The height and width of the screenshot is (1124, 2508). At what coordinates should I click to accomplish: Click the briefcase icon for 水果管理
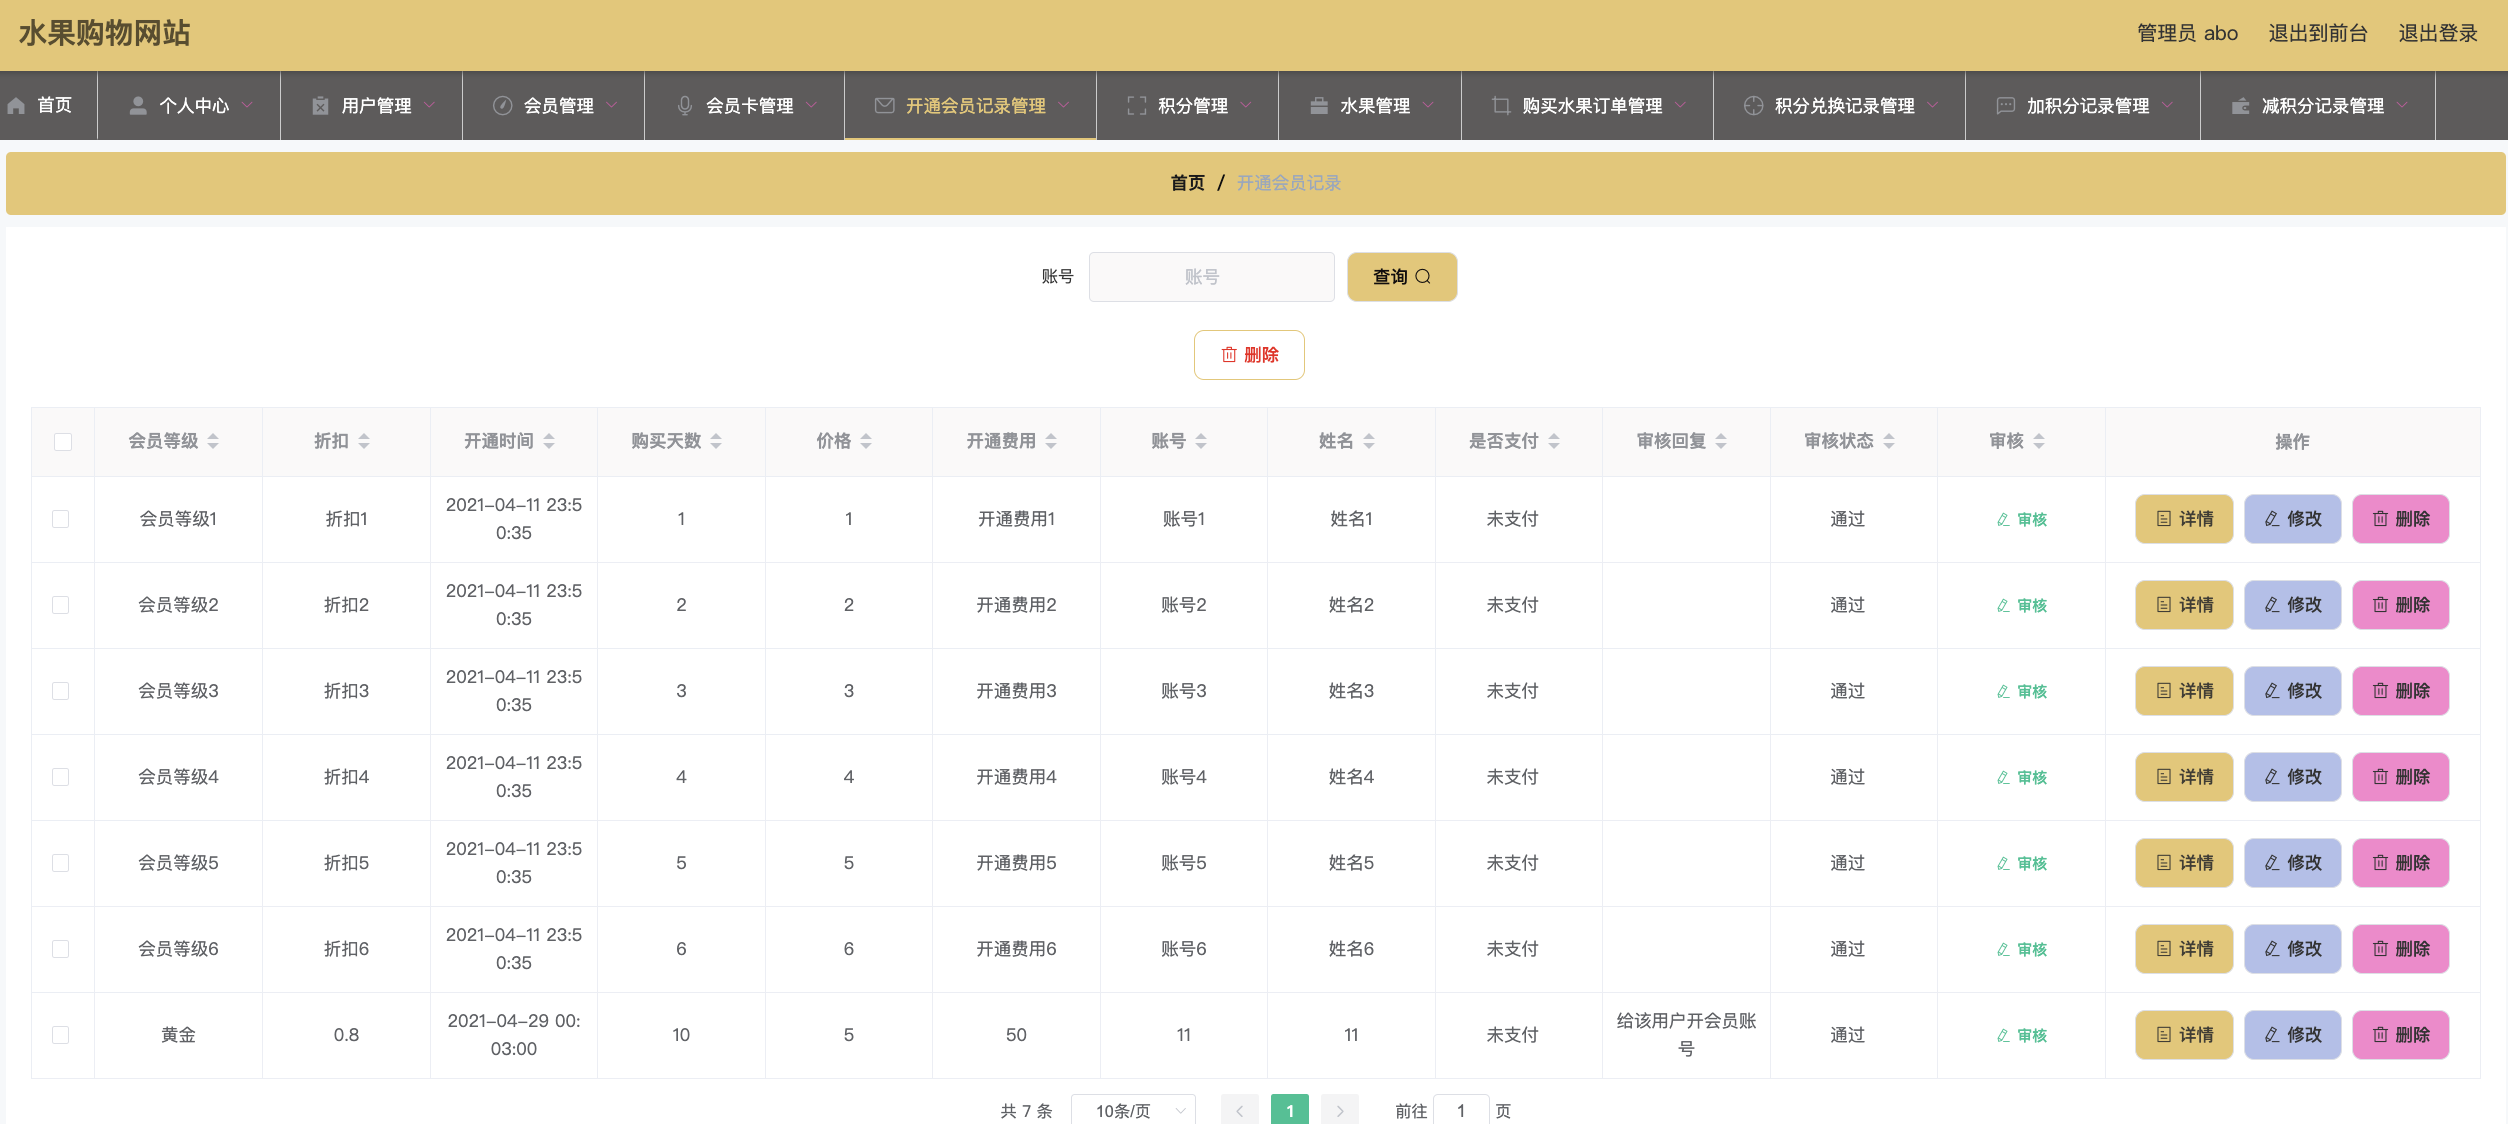(x=1319, y=106)
